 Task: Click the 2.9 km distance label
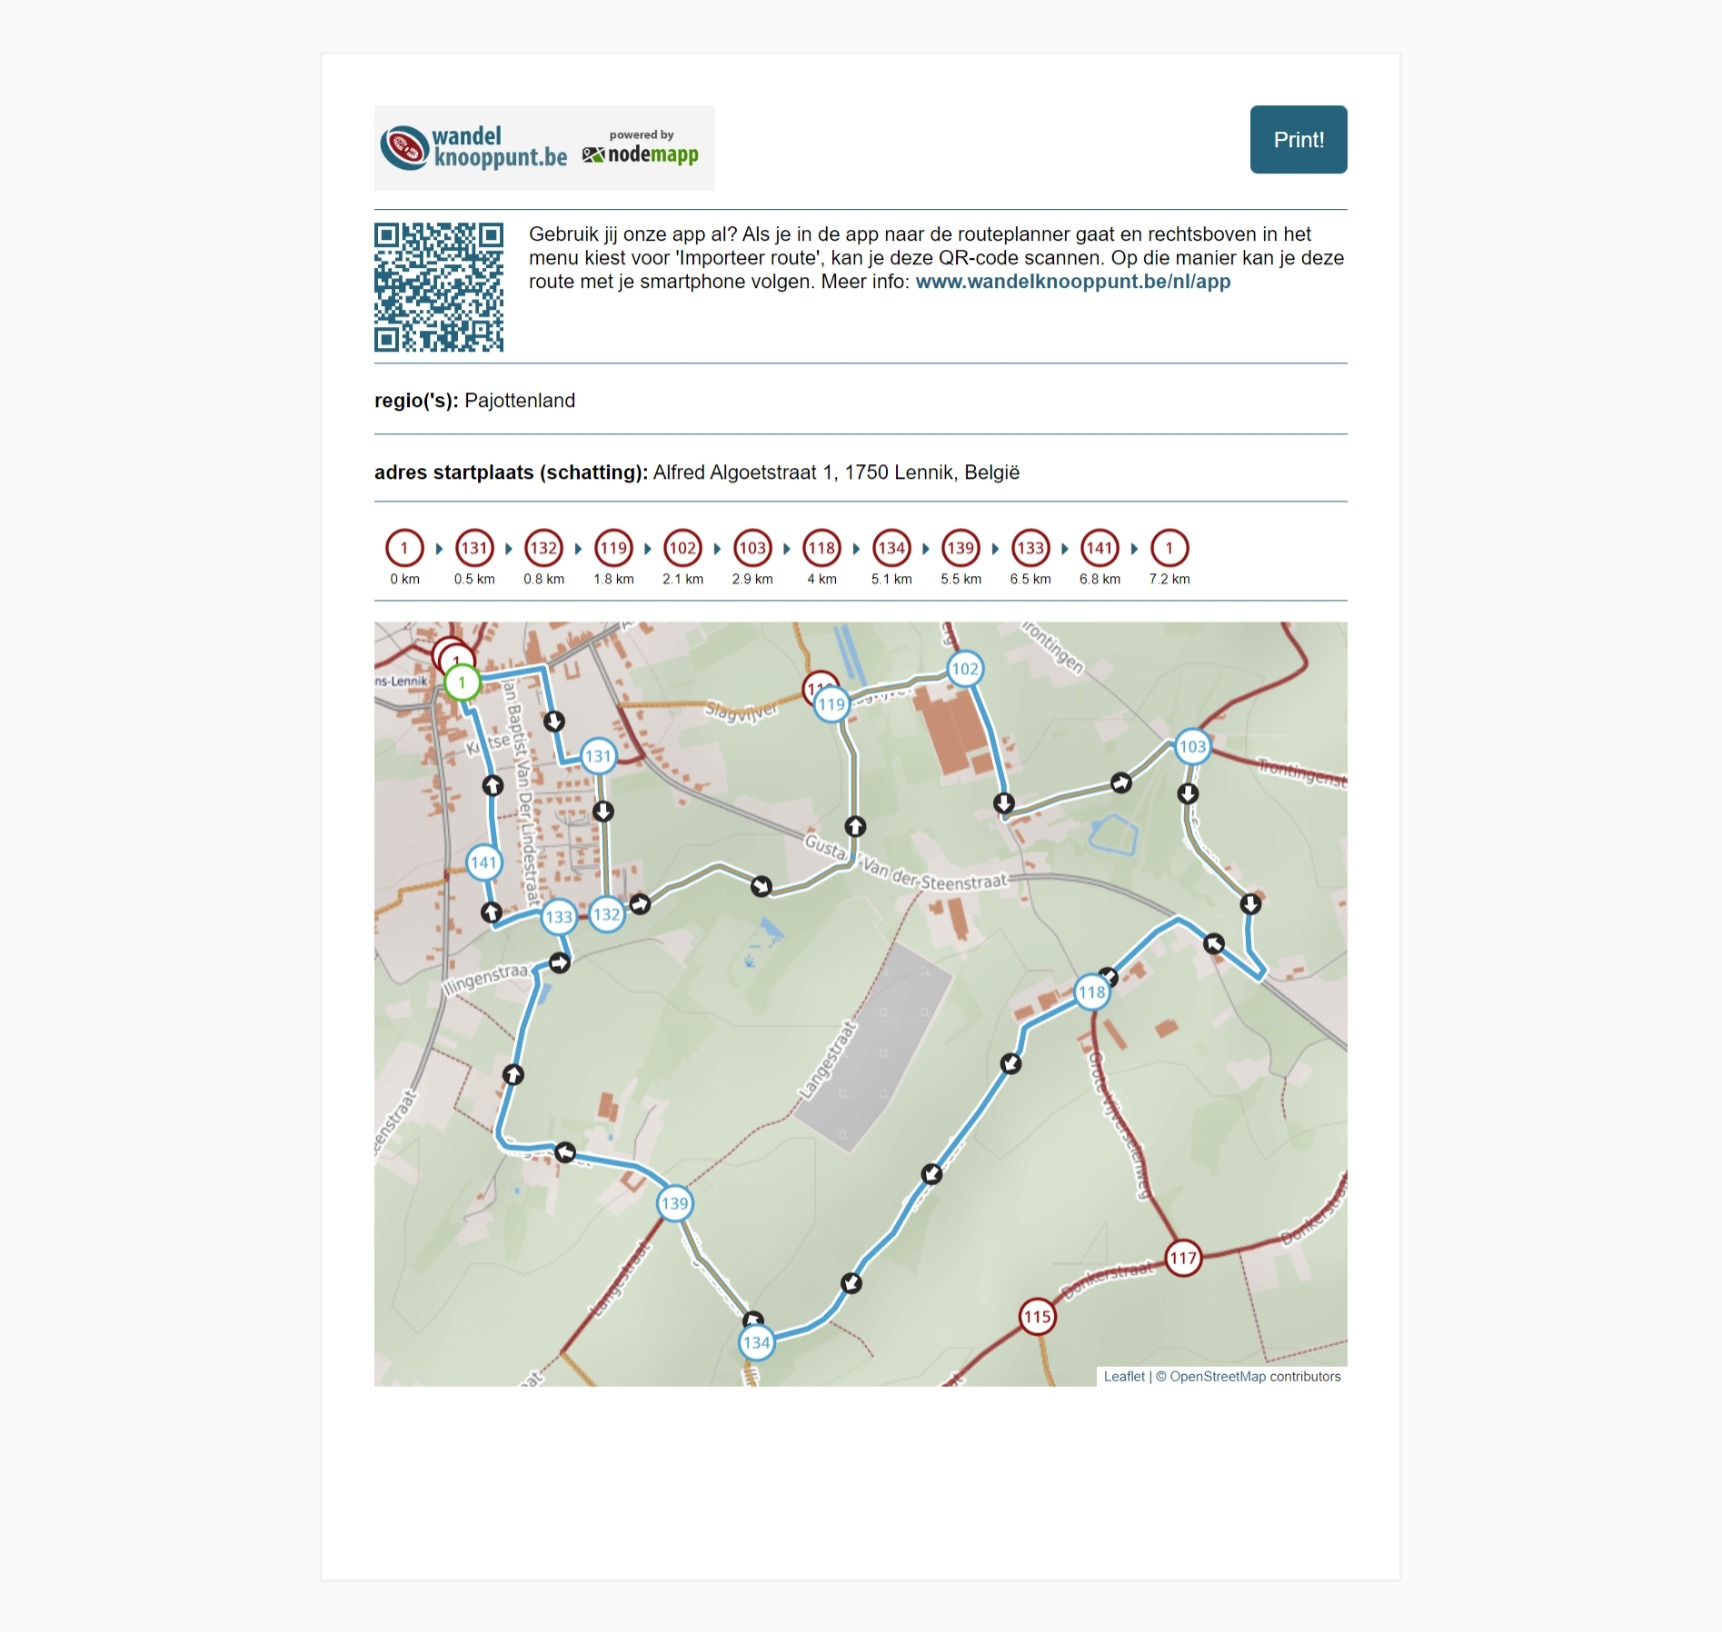click(x=752, y=579)
